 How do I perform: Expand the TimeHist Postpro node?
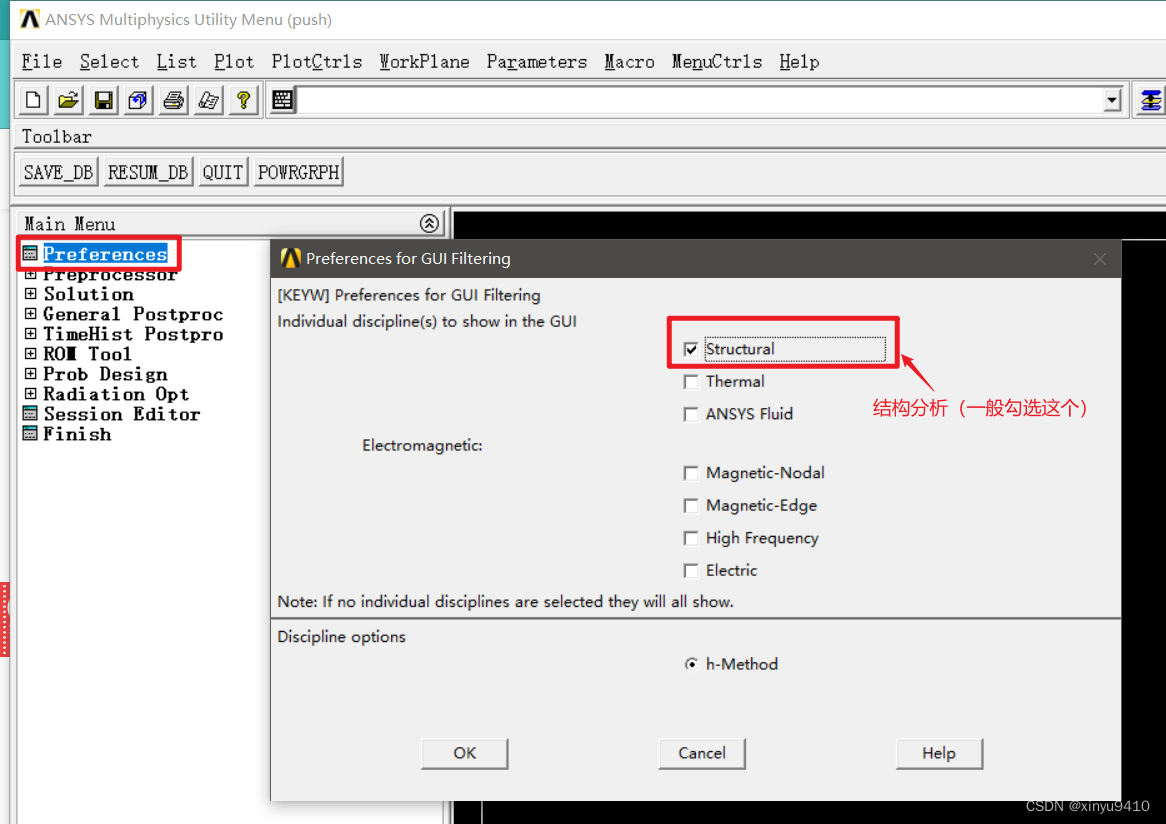tap(30, 334)
